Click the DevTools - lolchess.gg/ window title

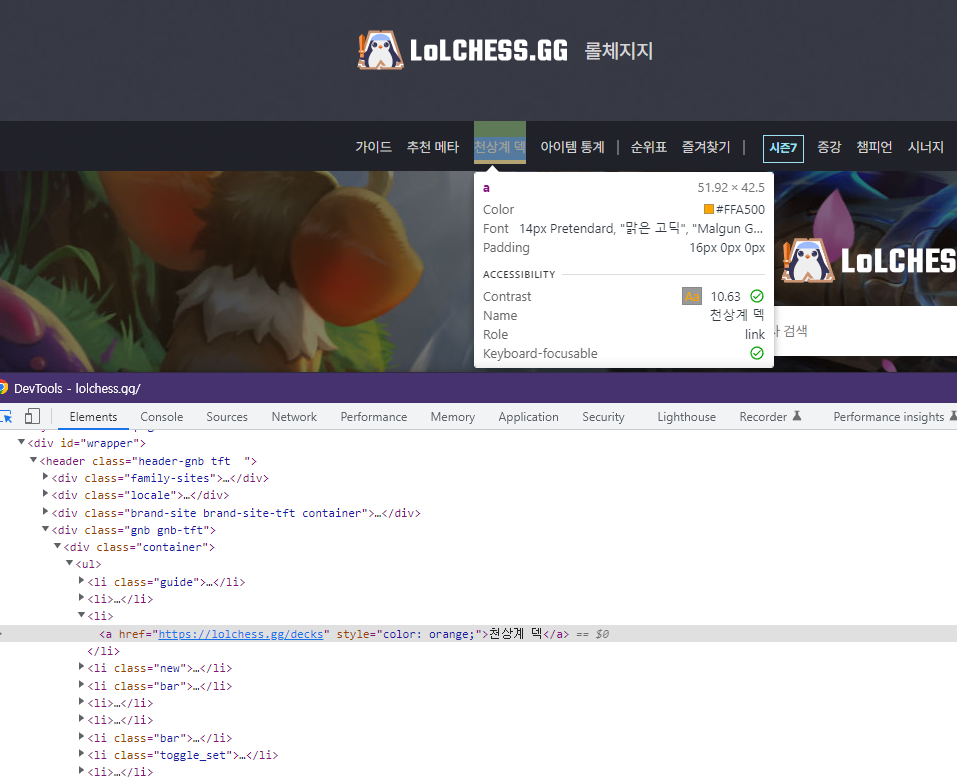[77, 388]
